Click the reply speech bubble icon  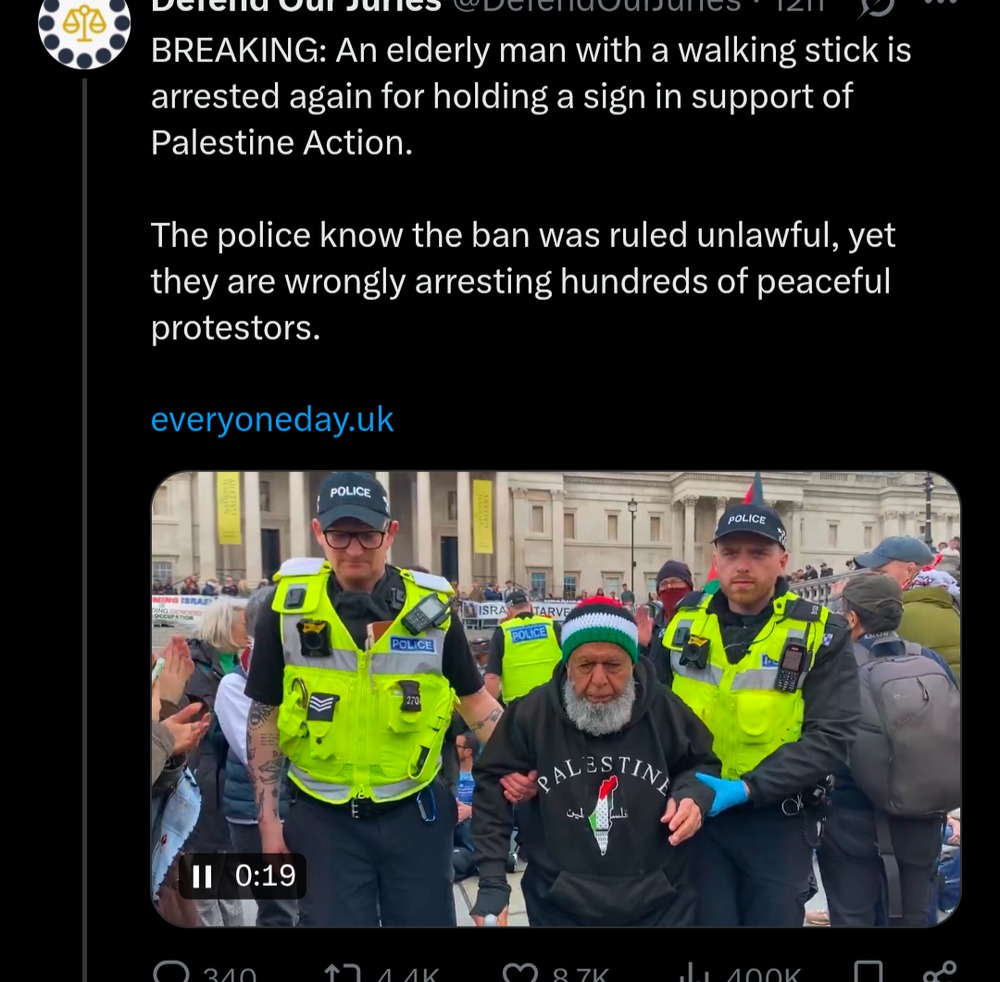point(172,972)
